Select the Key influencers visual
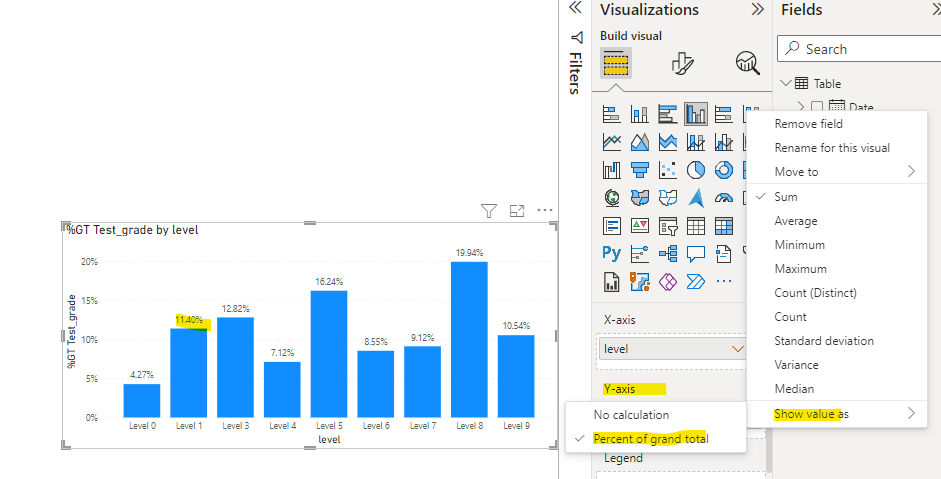This screenshot has height=479, width=941. point(640,253)
